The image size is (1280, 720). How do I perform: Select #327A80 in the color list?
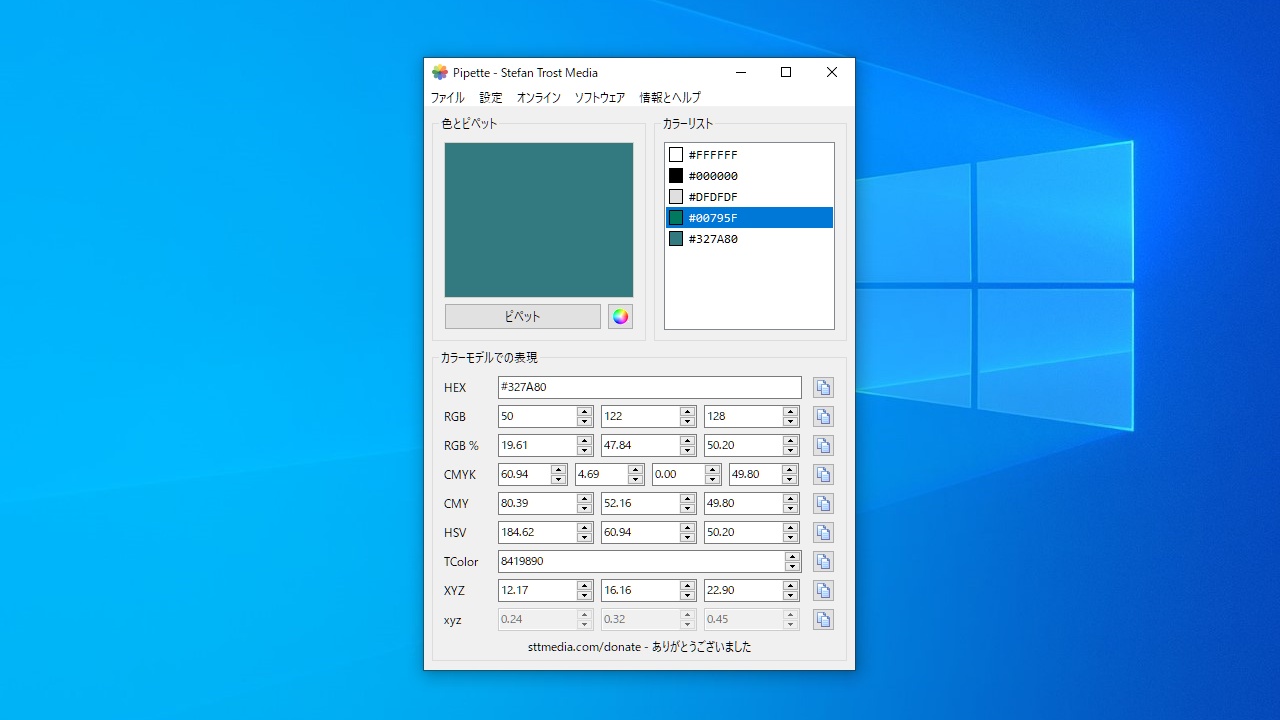[749, 239]
